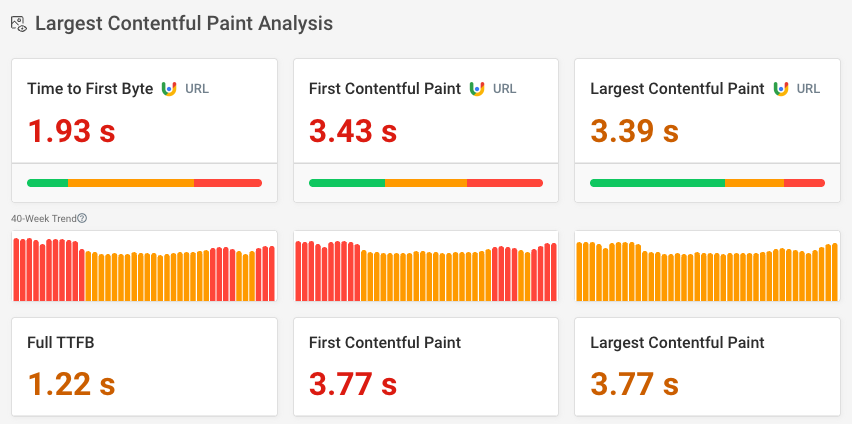Click the First Contentful Paint distribution bar

[426, 183]
